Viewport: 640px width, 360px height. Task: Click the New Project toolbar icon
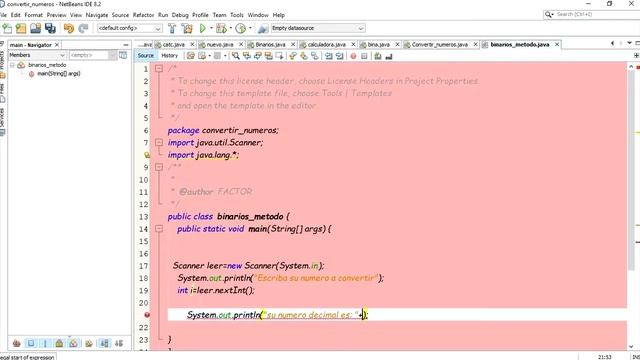[21, 28]
